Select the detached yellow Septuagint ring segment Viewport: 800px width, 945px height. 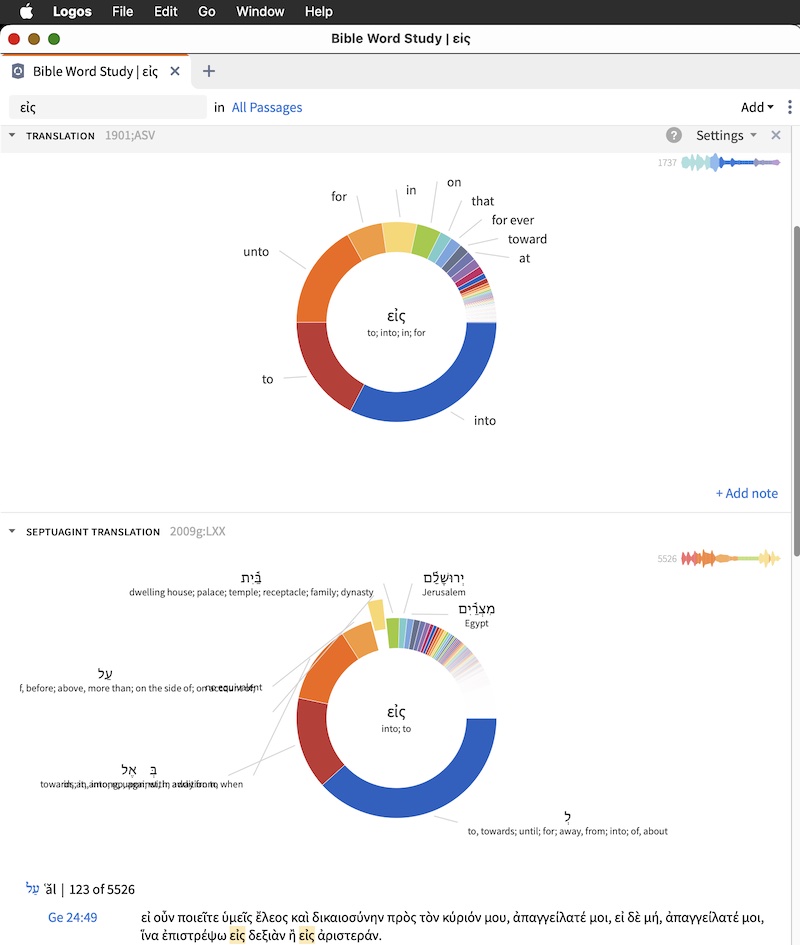coord(377,615)
